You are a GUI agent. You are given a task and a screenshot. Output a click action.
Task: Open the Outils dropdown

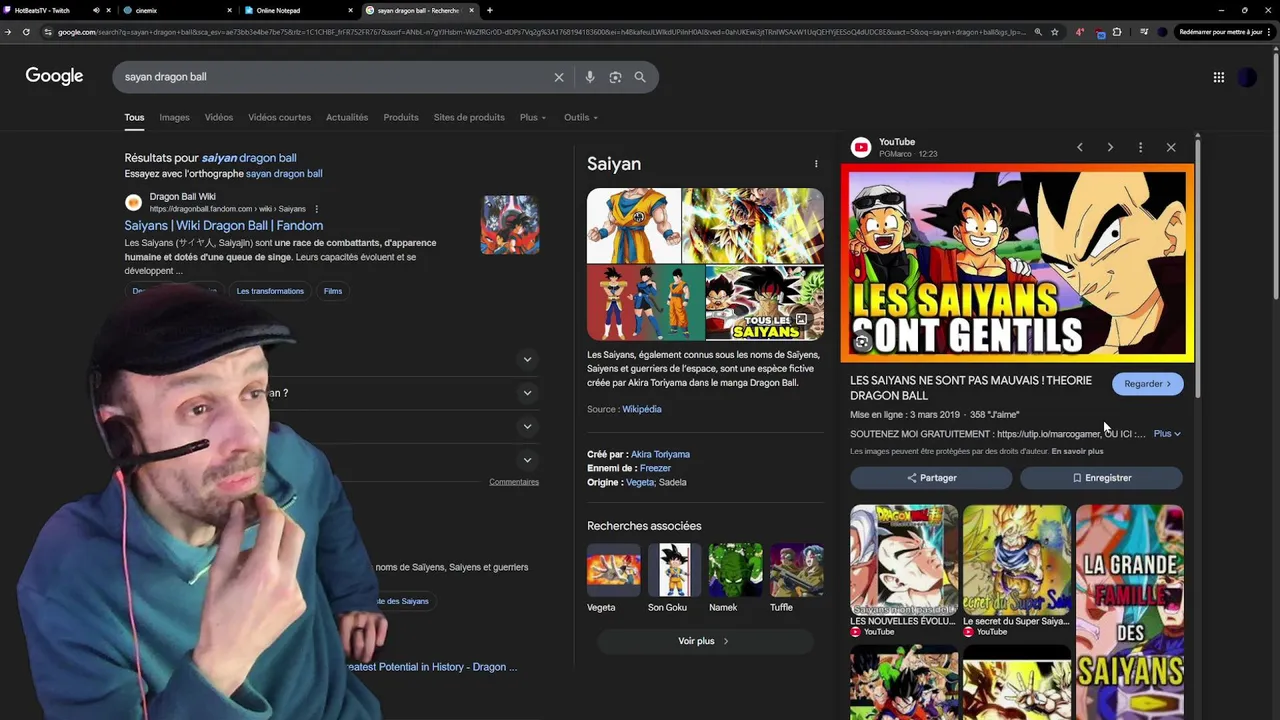pos(581,118)
